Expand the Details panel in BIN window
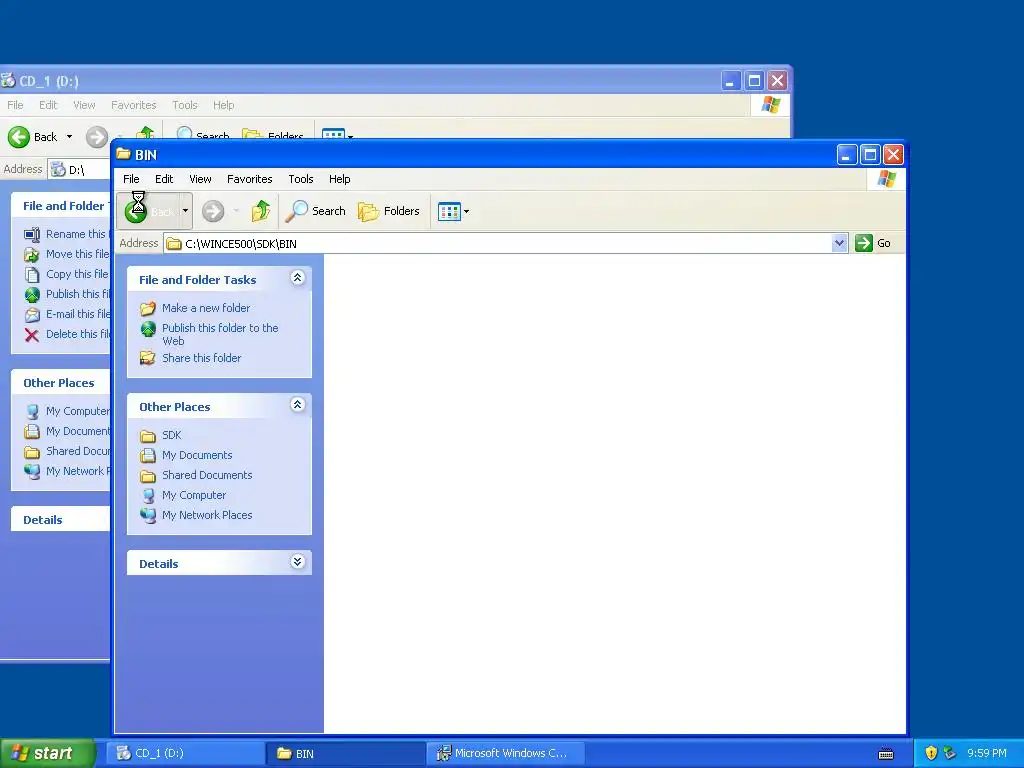 click(x=297, y=562)
